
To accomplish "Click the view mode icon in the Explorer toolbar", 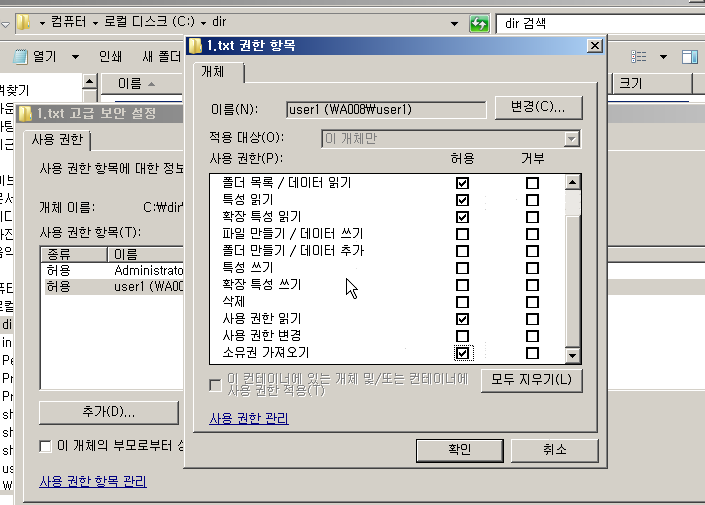I will [638, 57].
